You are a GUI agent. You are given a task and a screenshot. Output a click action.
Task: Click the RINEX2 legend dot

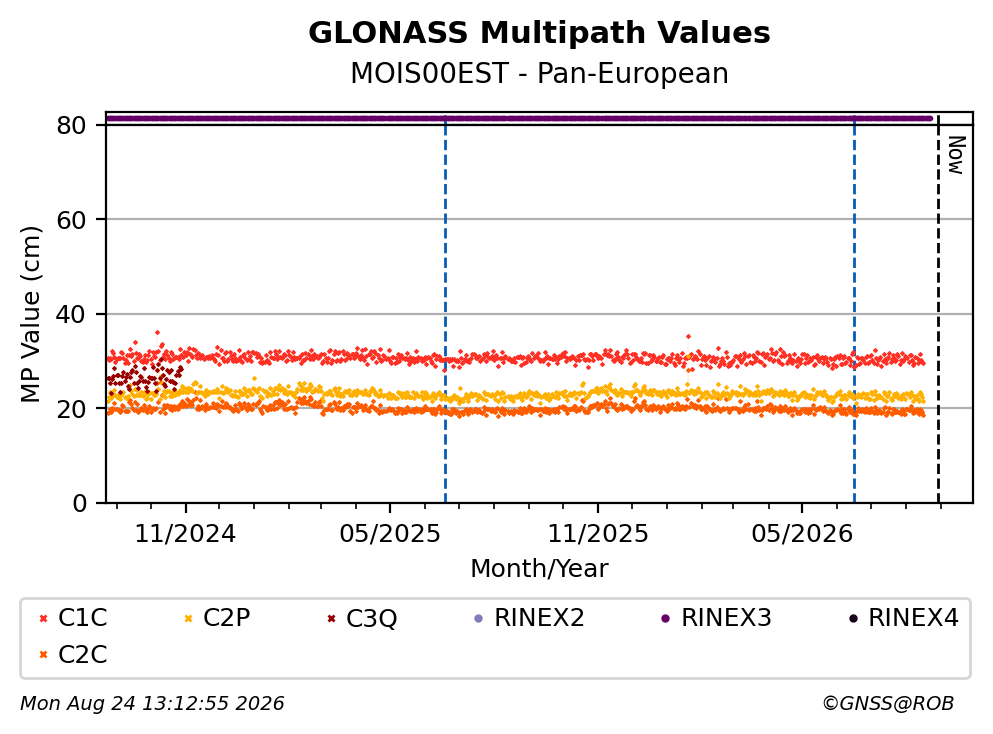click(479, 618)
